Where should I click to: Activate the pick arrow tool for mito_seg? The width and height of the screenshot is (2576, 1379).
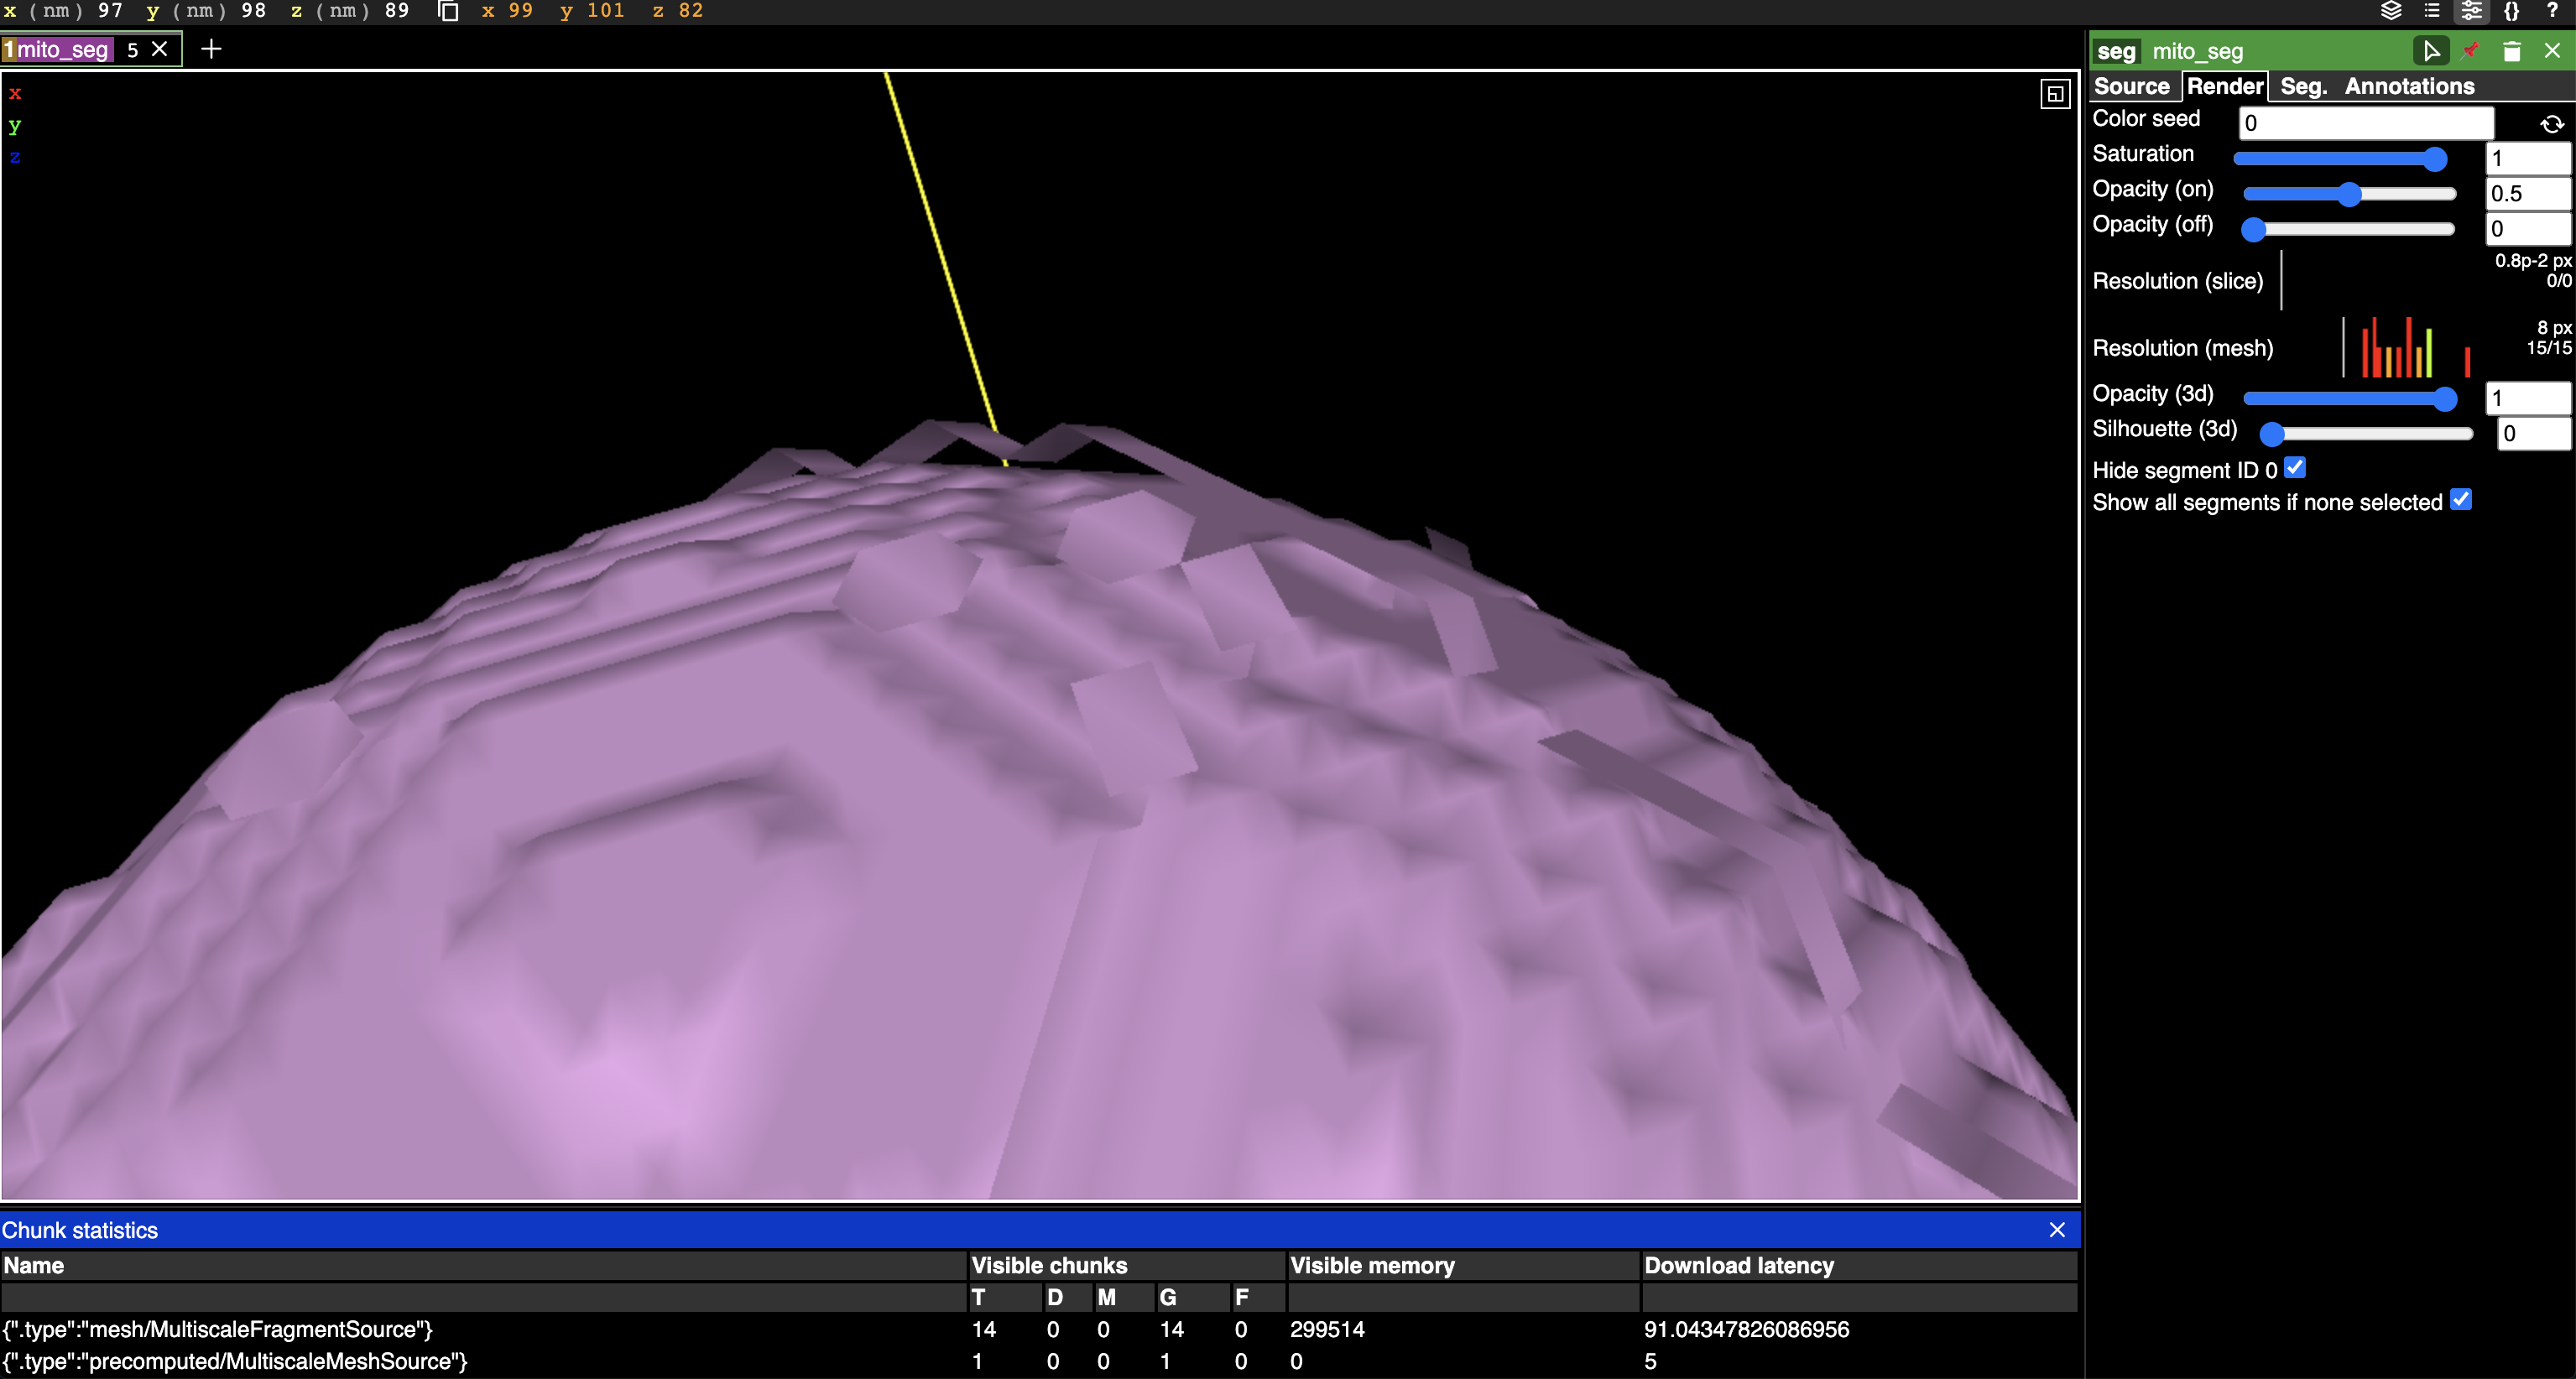tap(2433, 50)
